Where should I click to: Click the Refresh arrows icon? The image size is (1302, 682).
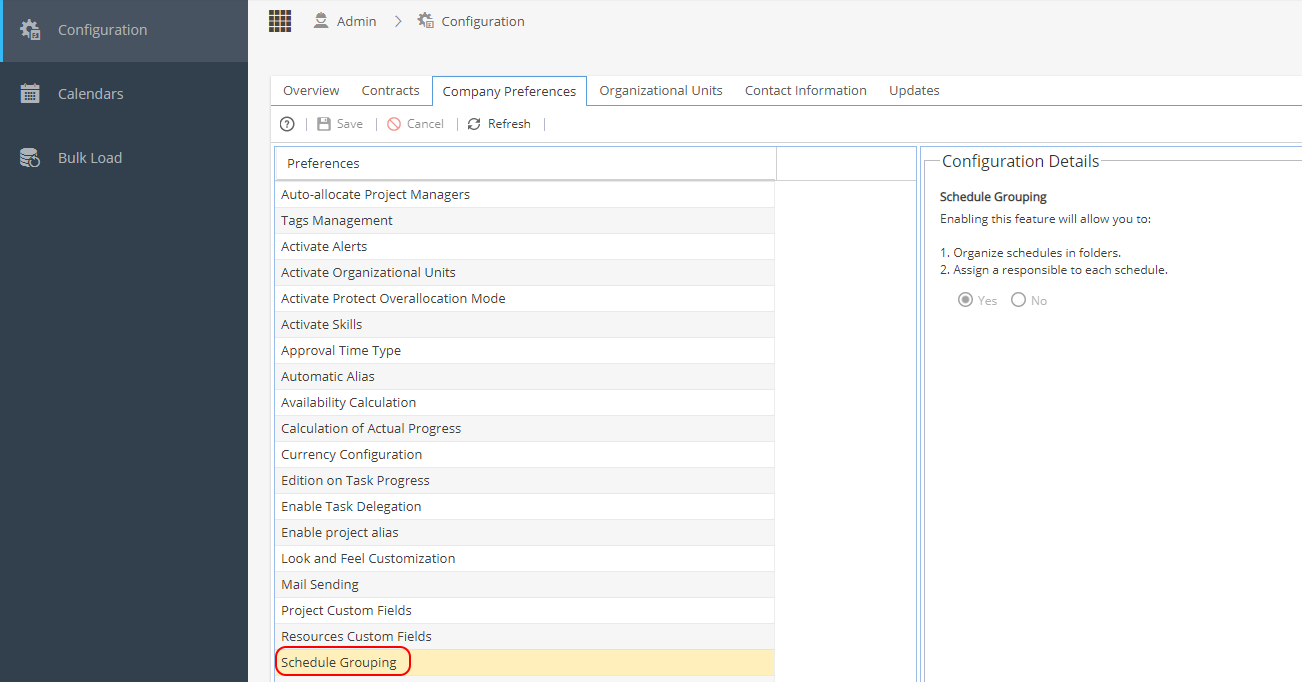[474, 124]
